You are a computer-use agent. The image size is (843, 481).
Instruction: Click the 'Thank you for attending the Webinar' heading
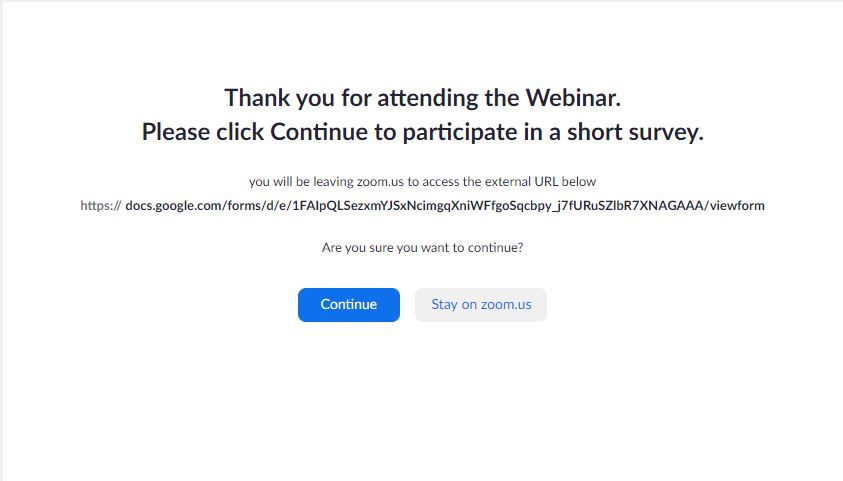pos(423,98)
